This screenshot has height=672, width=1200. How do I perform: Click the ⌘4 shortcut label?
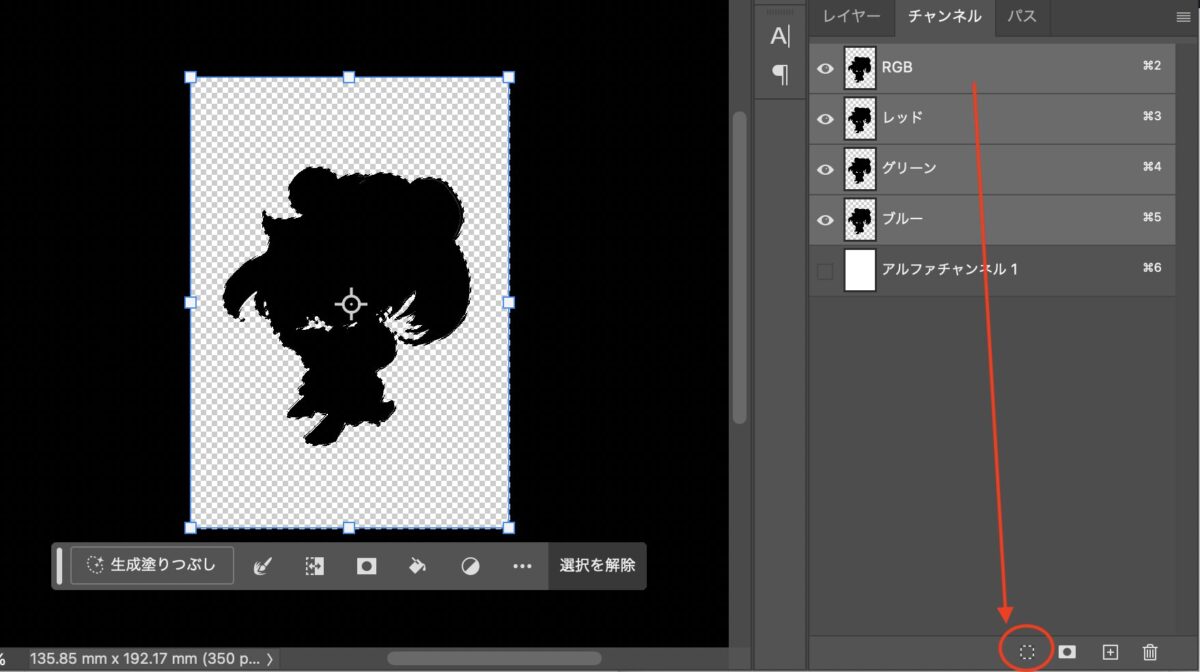(x=1151, y=167)
